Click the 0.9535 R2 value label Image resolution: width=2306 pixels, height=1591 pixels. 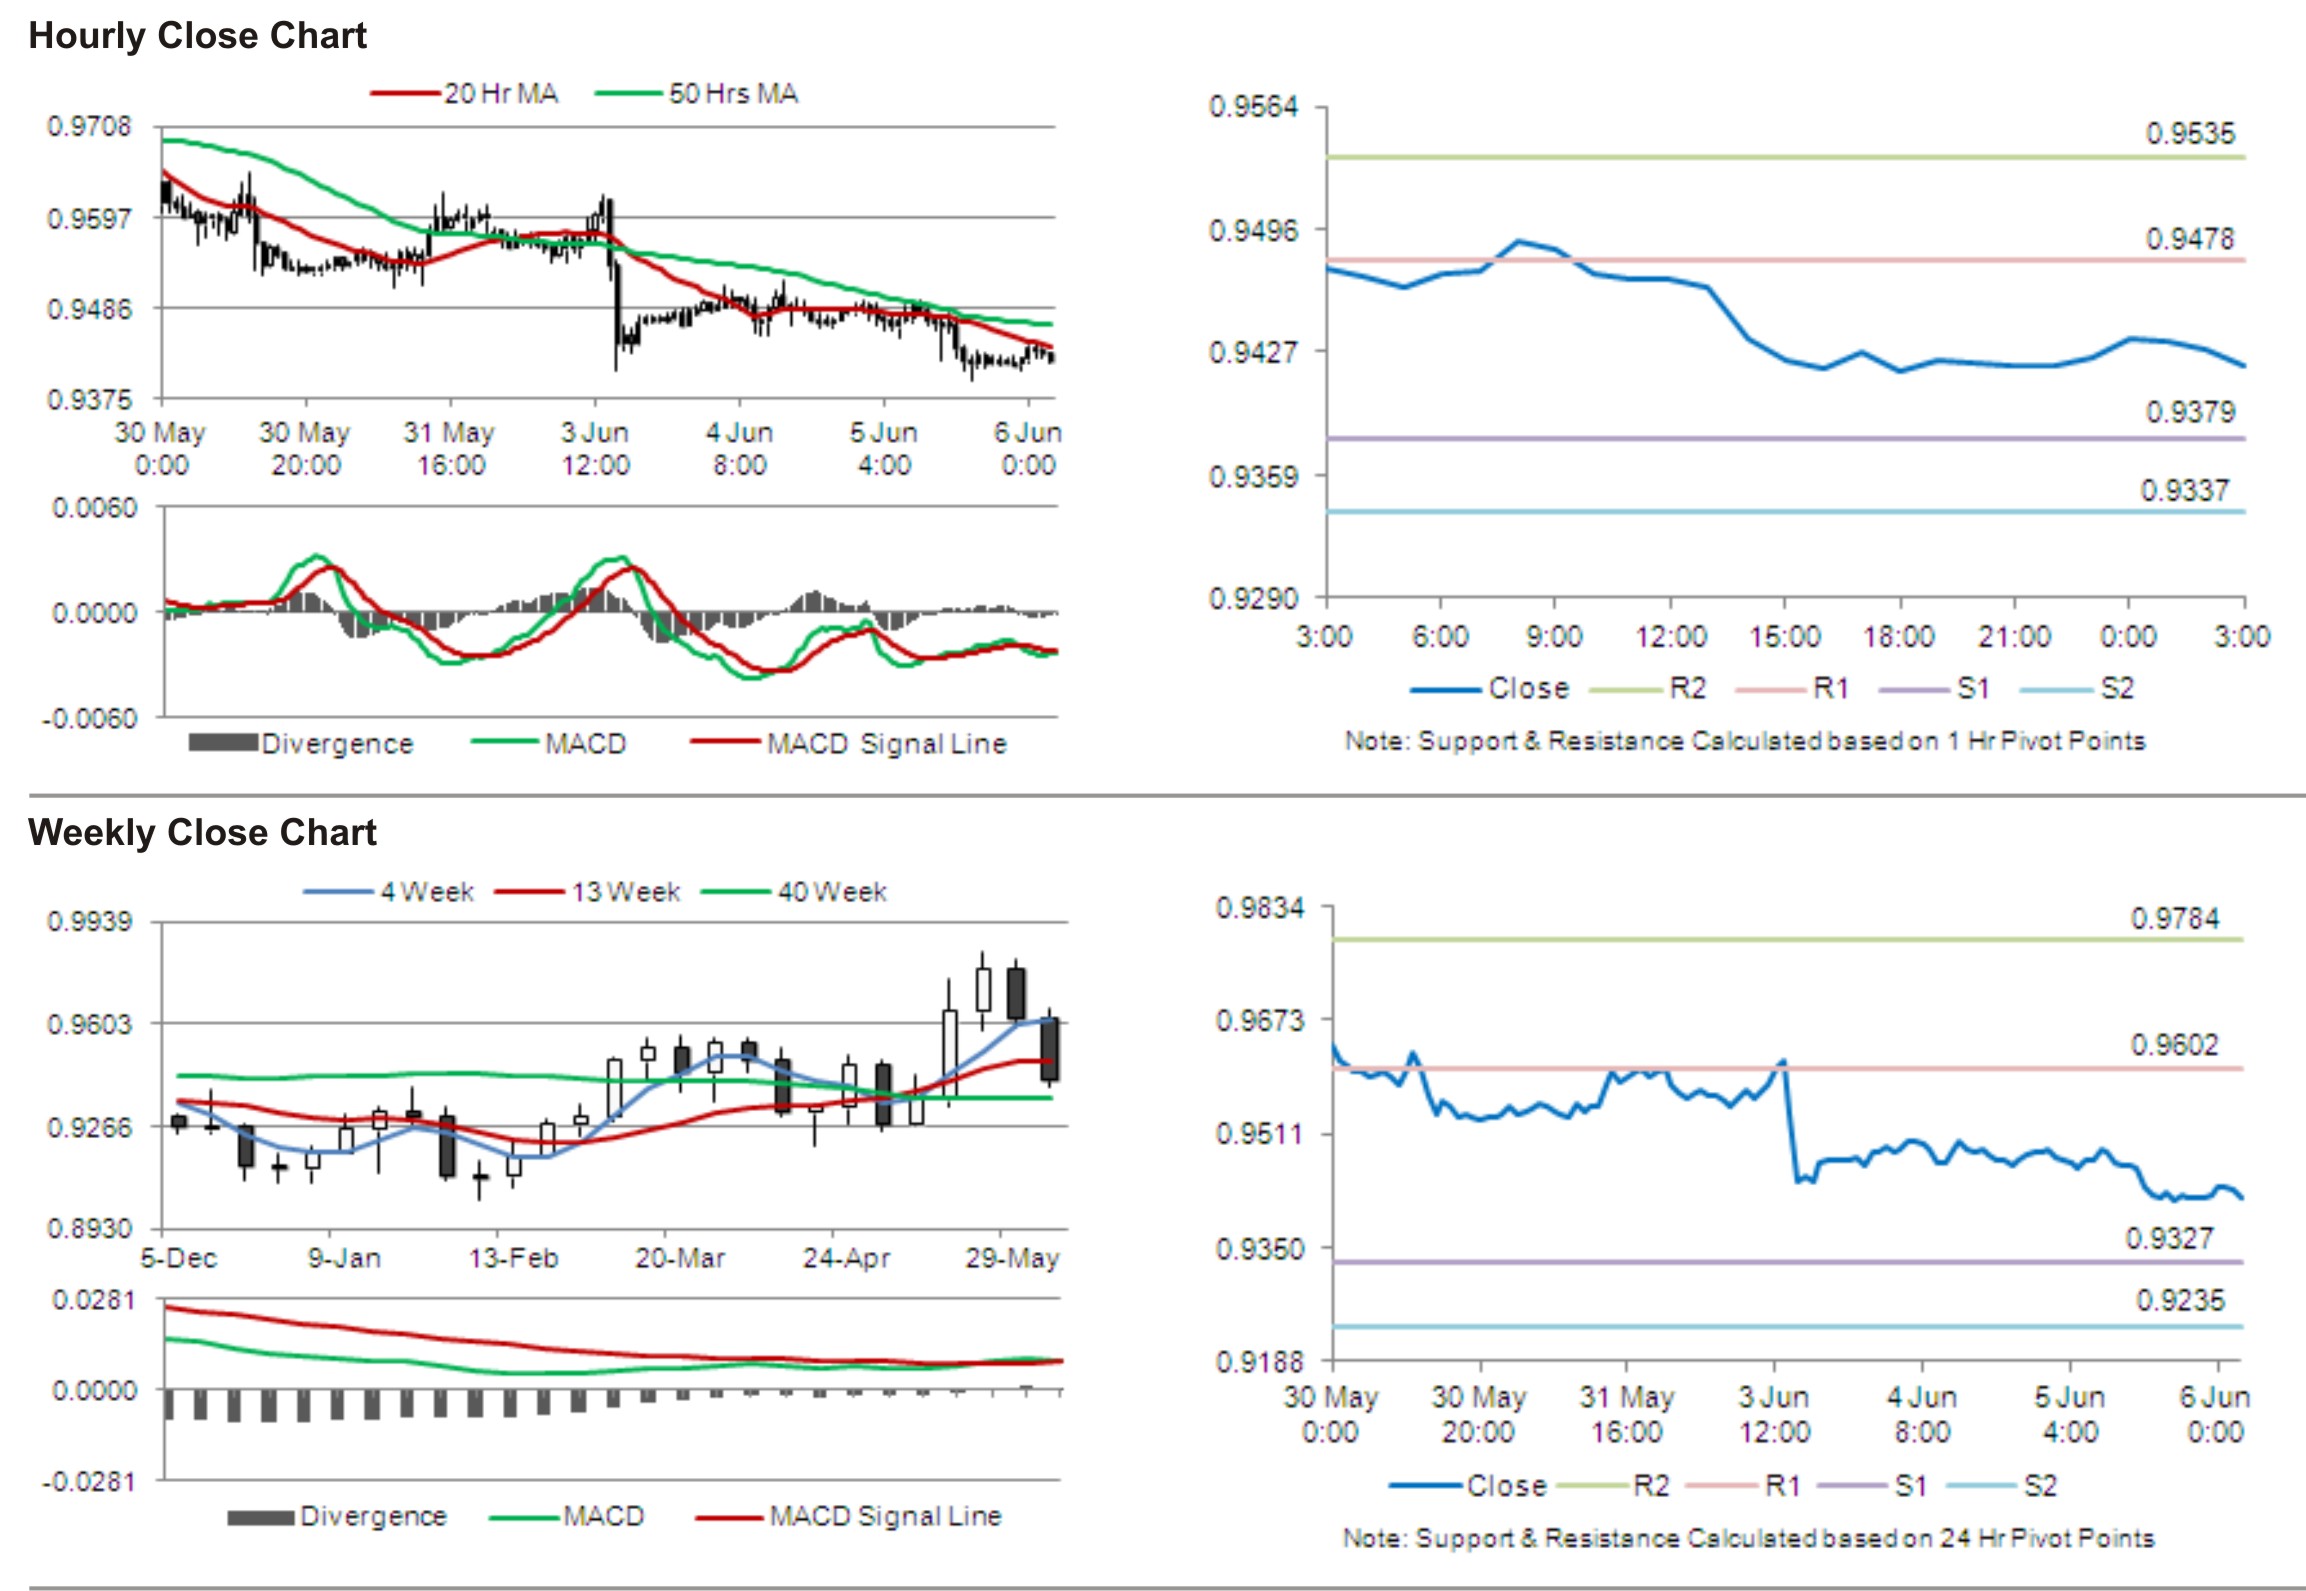coord(2190,134)
